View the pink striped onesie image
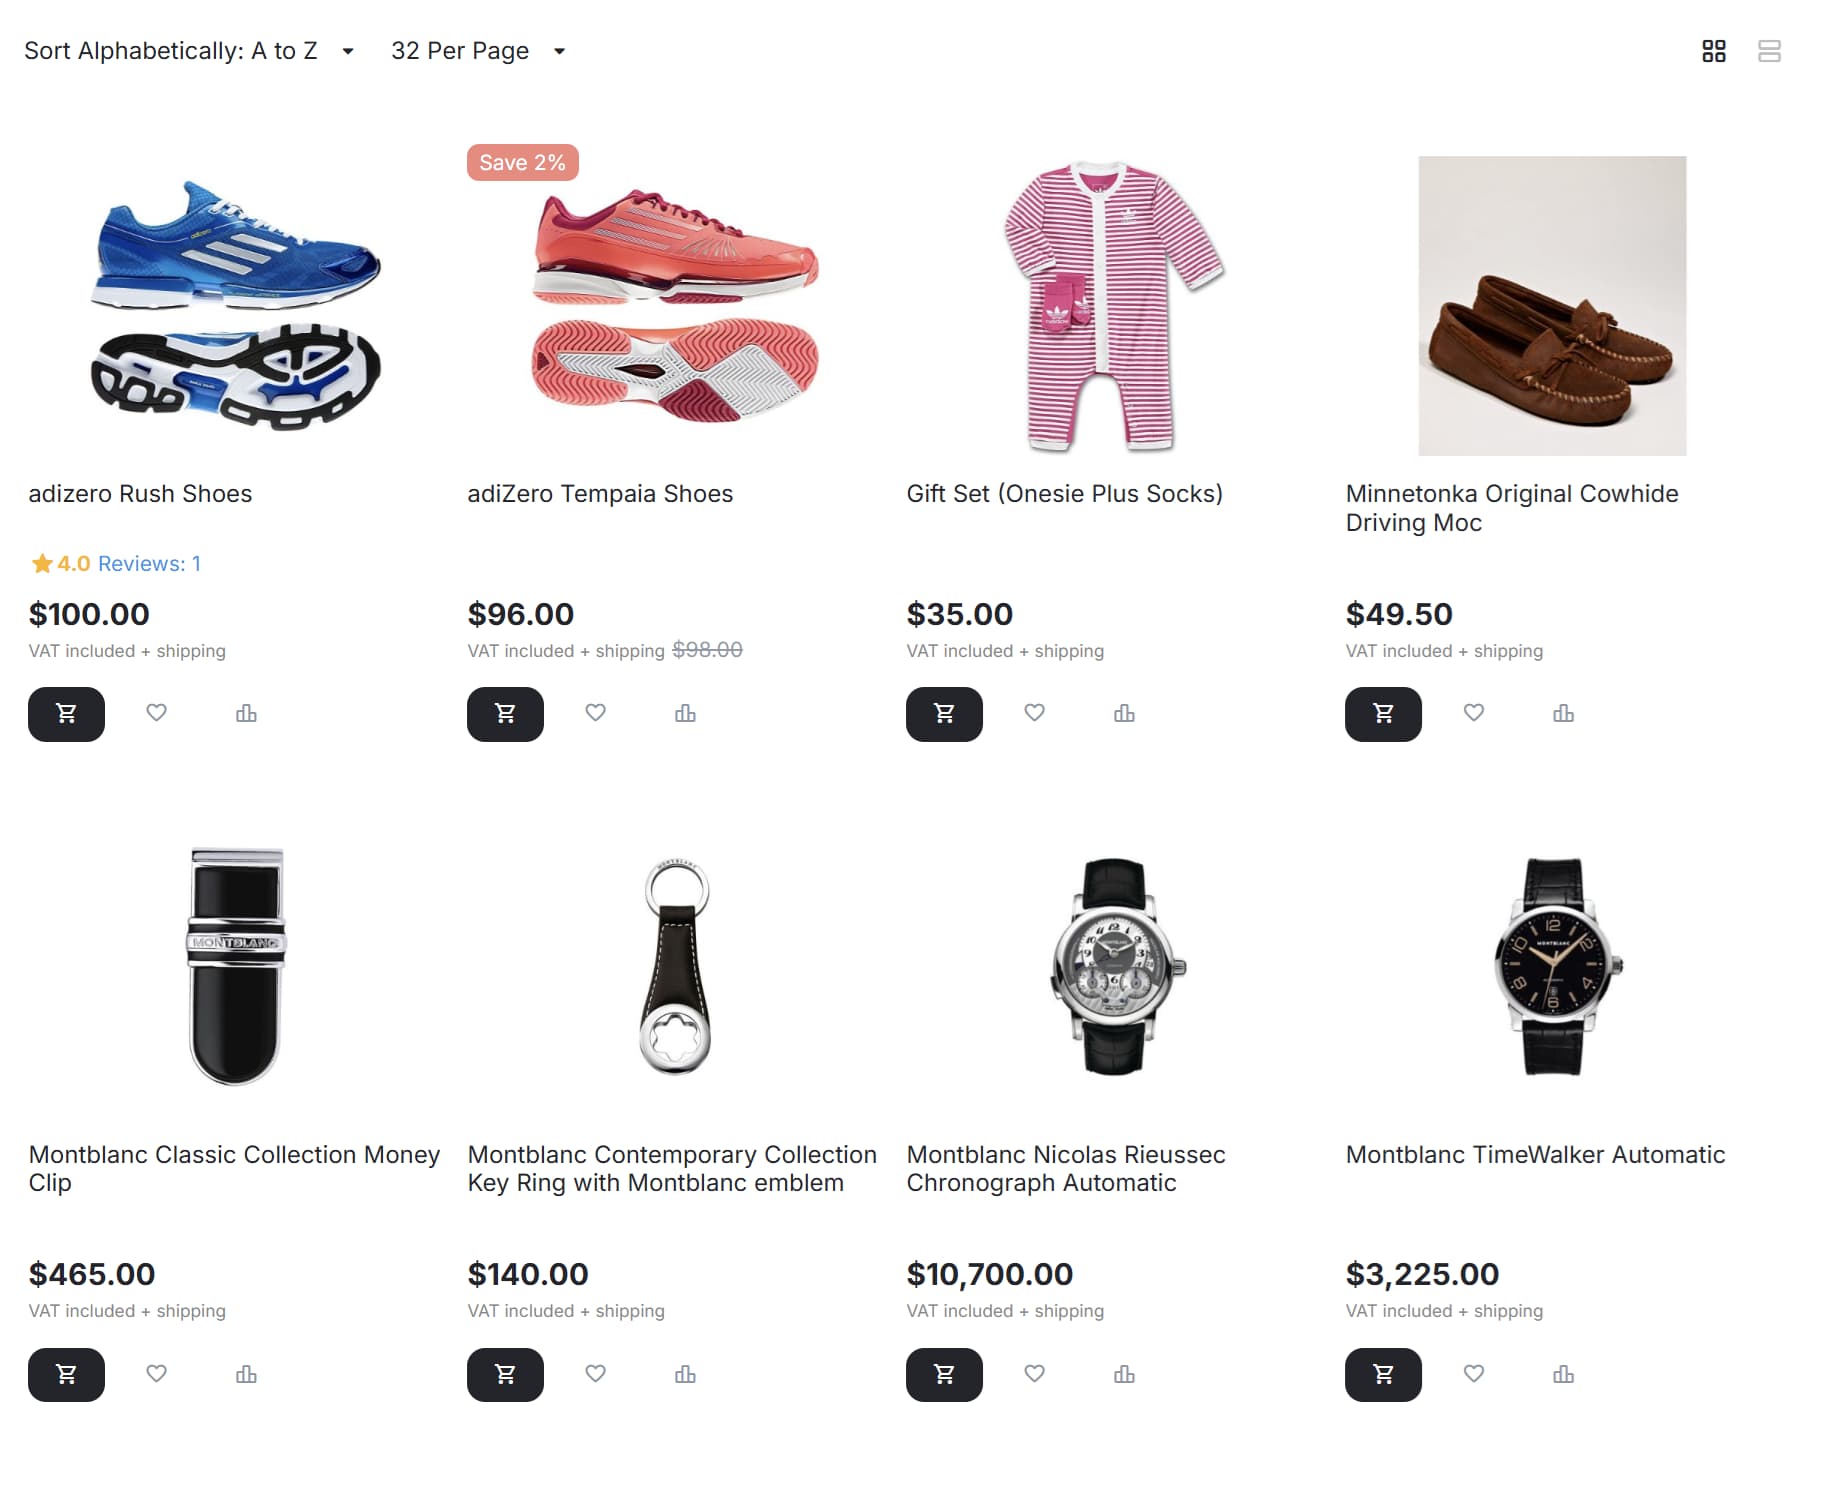This screenshot has height=1491, width=1838. click(1113, 305)
